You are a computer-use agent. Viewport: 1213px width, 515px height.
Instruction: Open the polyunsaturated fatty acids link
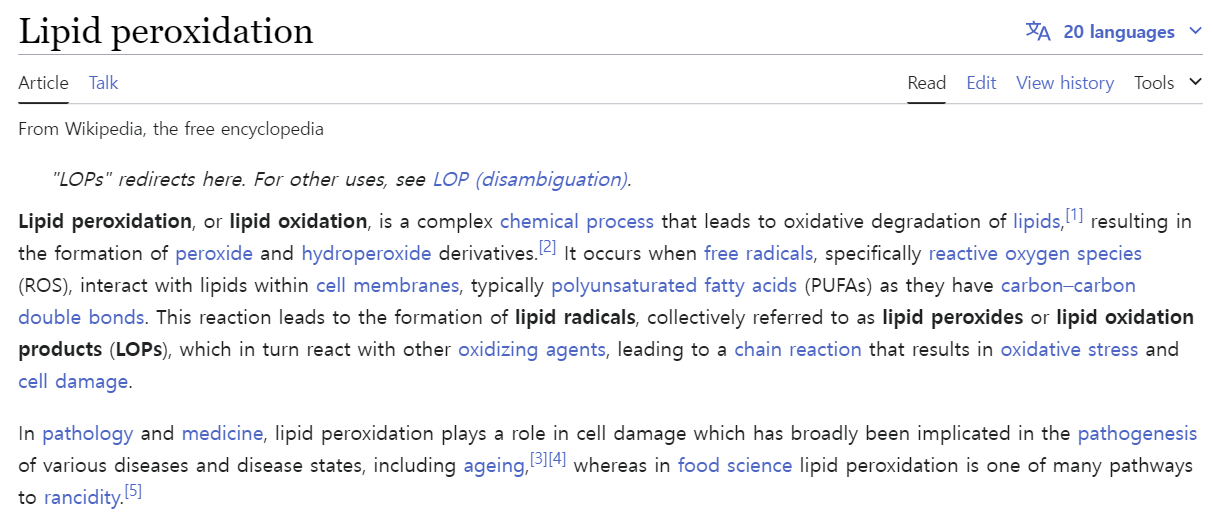click(675, 285)
